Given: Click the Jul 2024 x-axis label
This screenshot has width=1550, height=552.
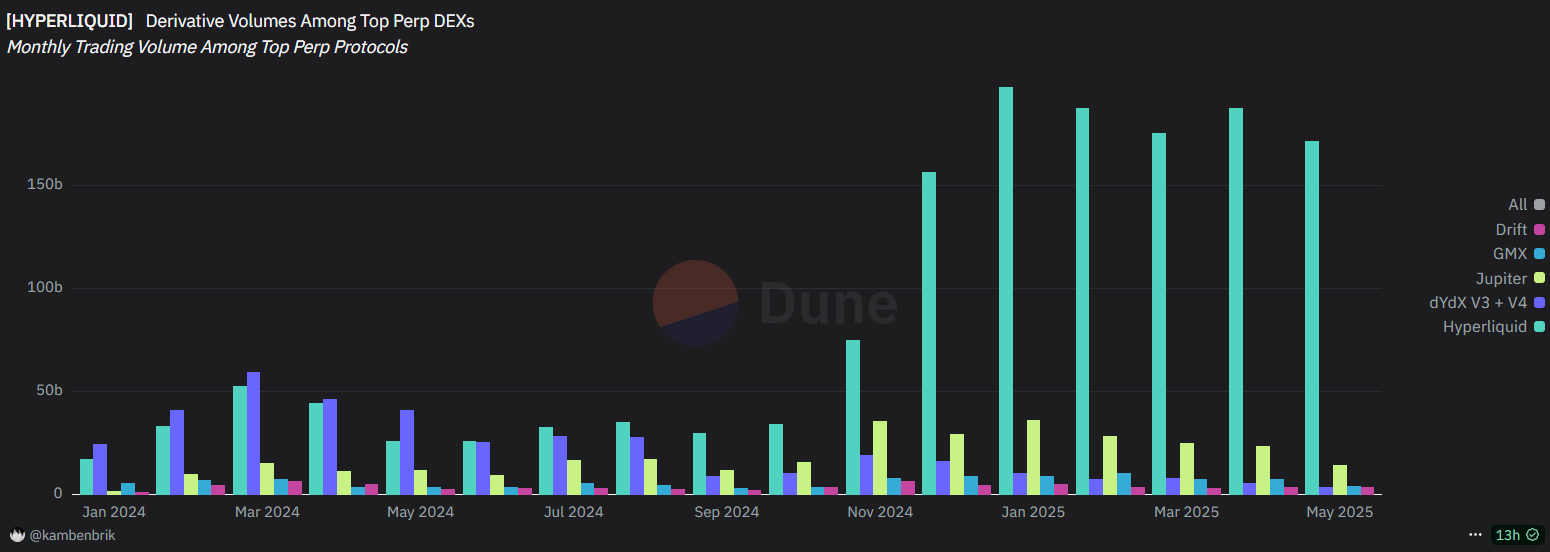Looking at the screenshot, I should pyautogui.click(x=574, y=512).
